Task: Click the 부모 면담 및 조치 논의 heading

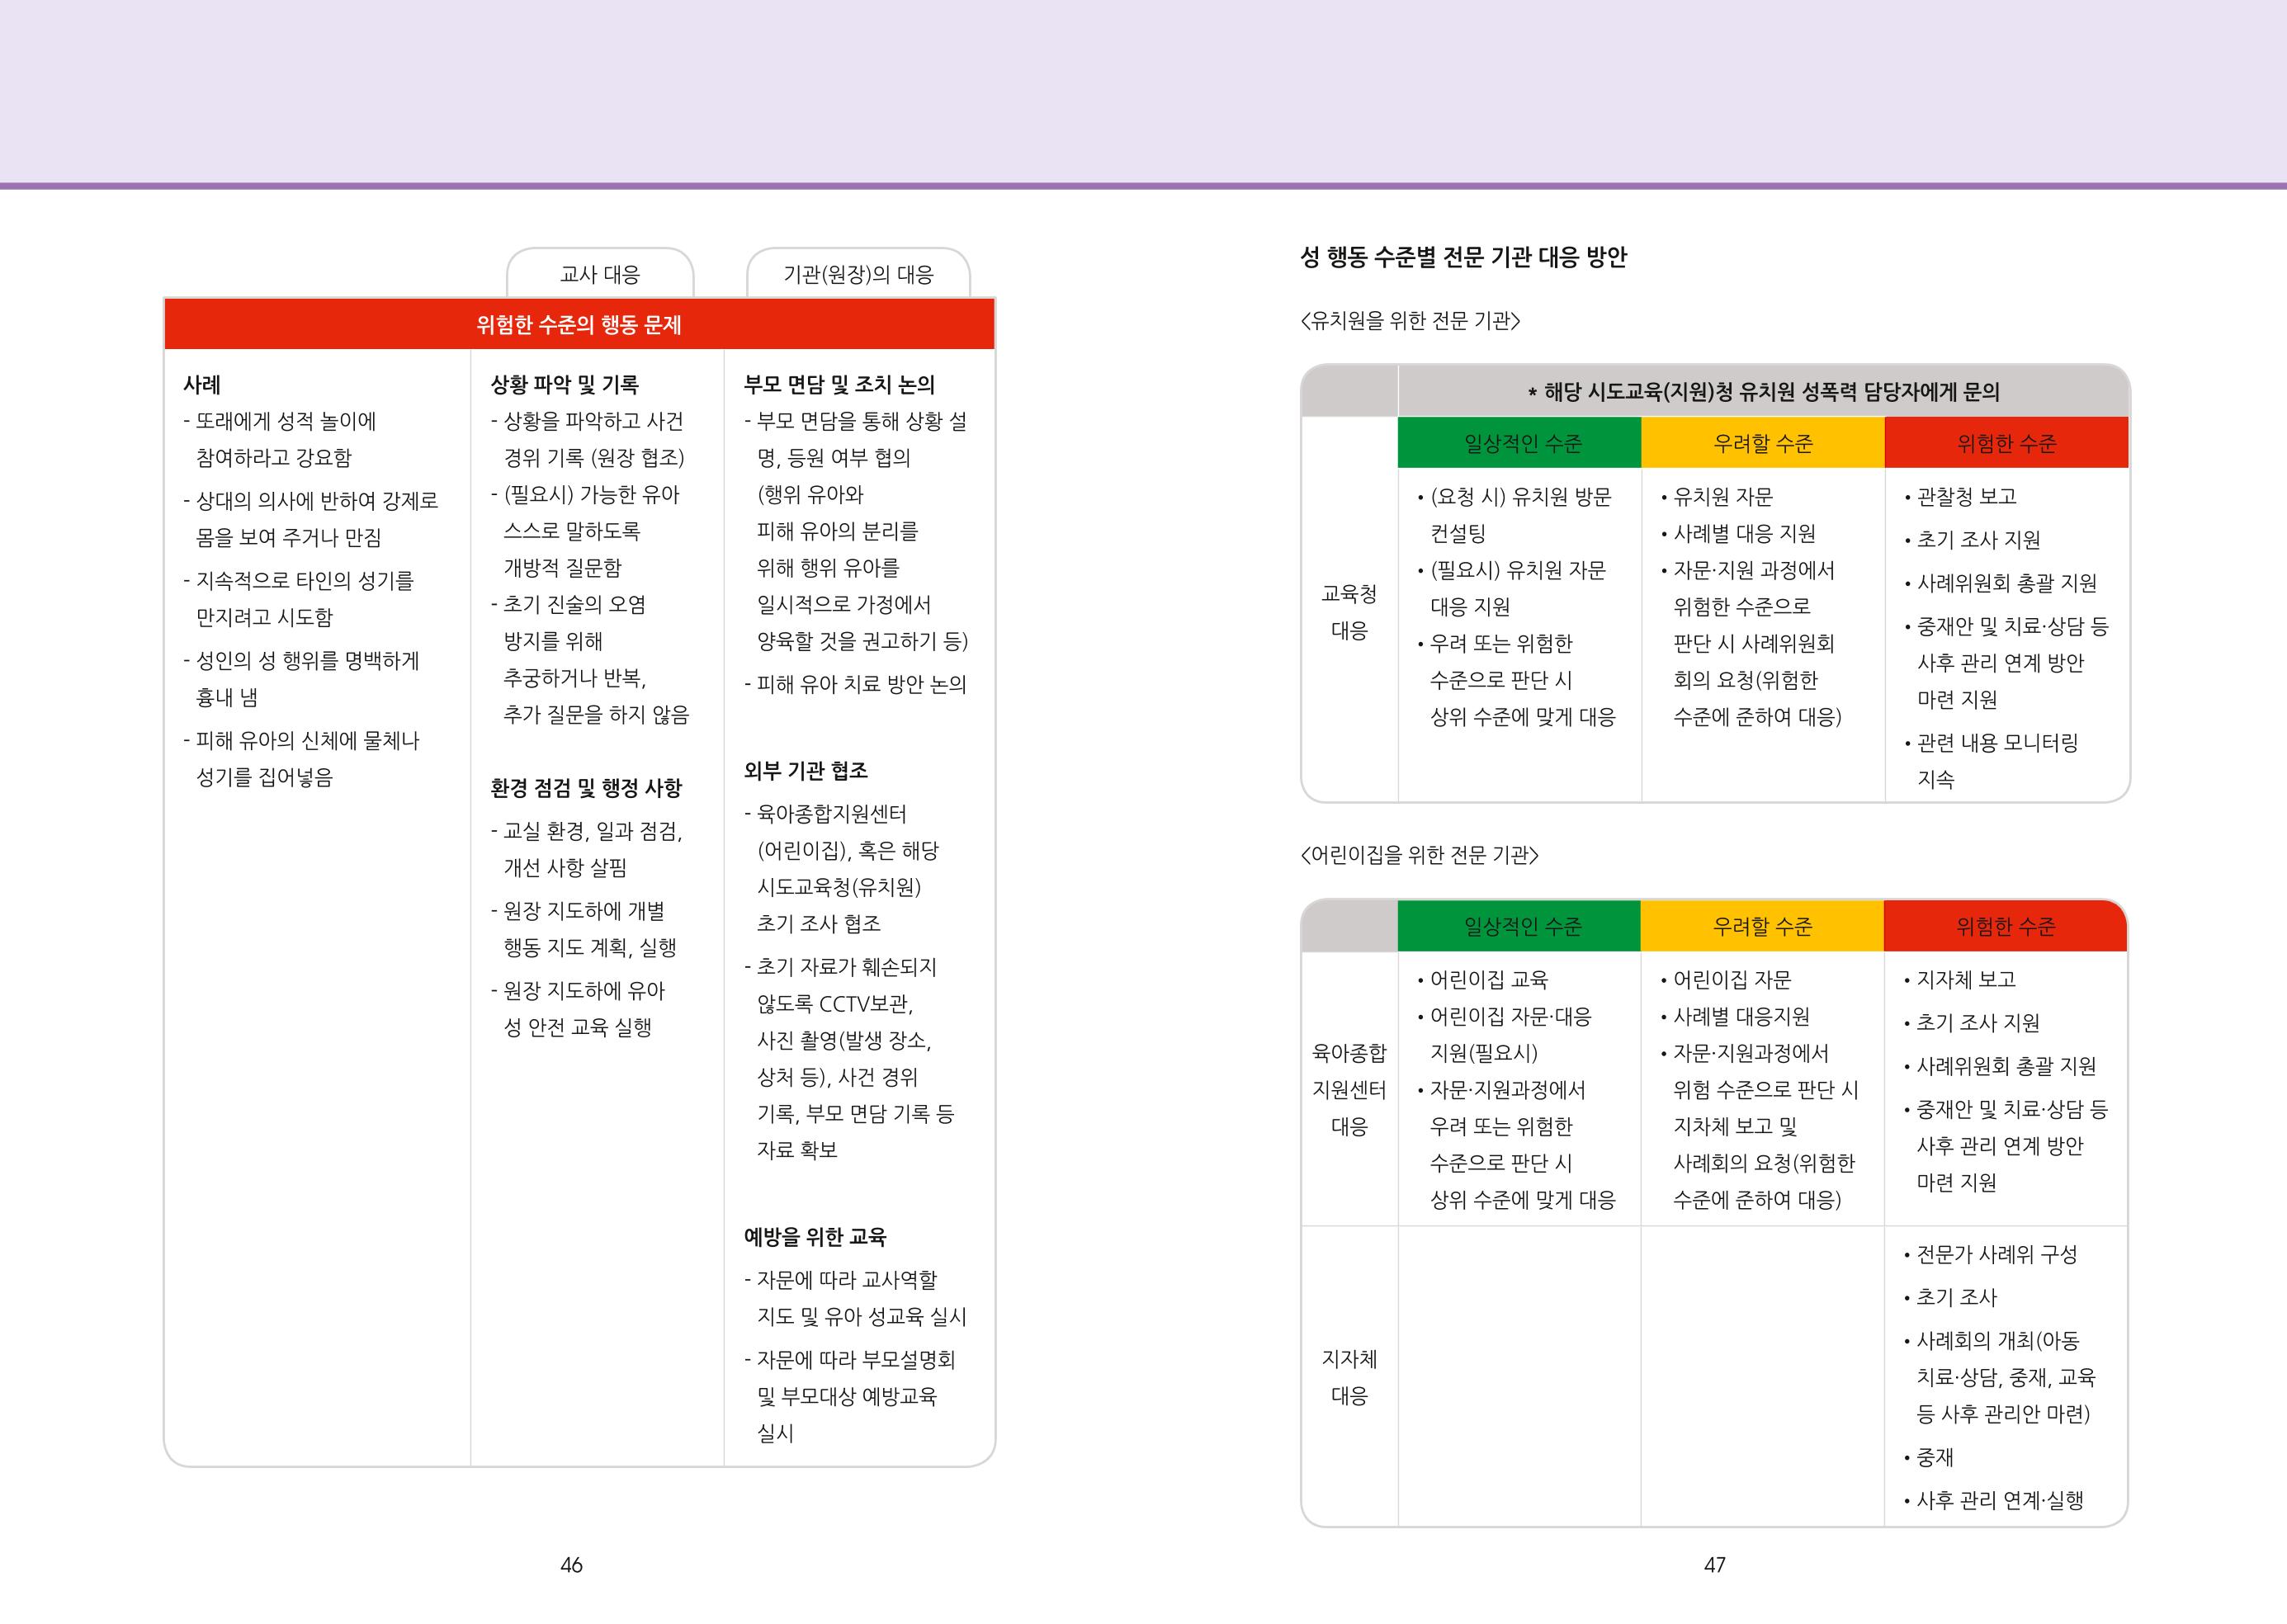Action: pyautogui.click(x=839, y=384)
